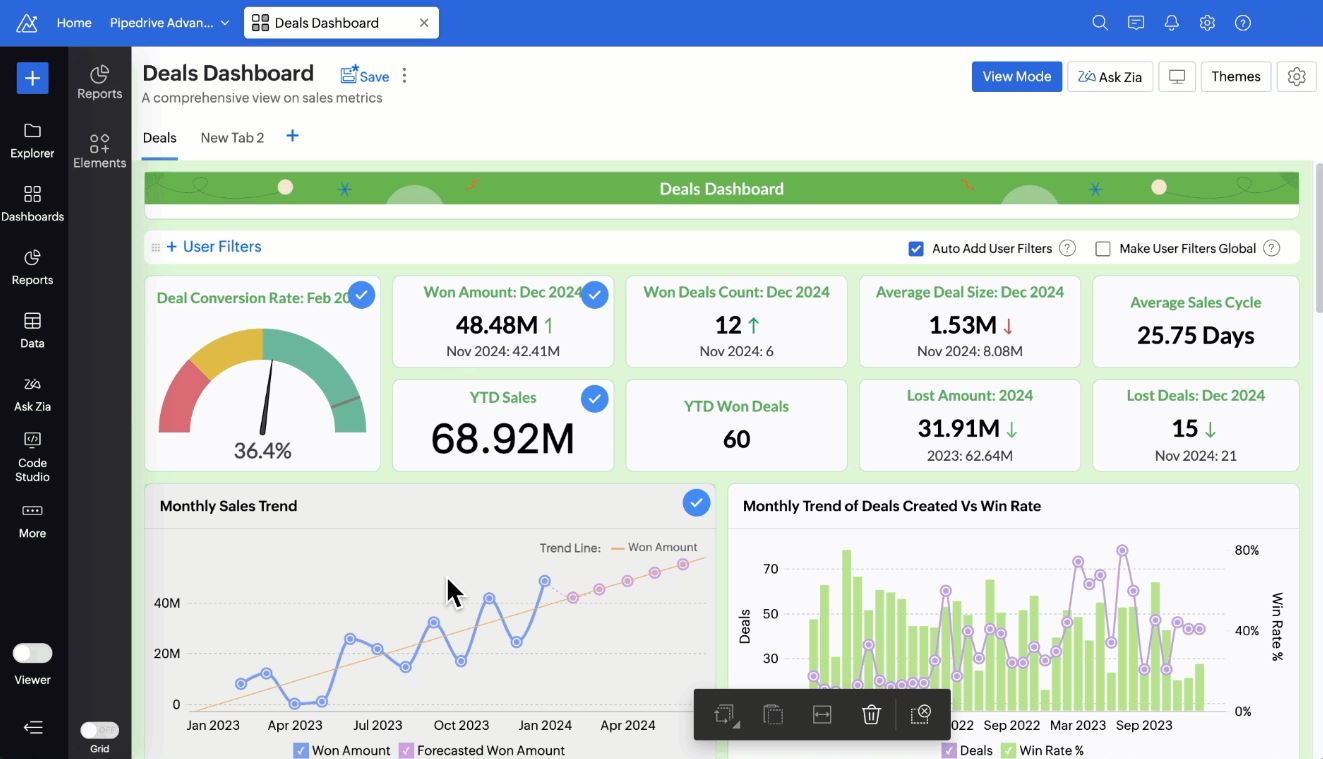Open the Themes button
Viewport: 1323px width, 759px height.
(1235, 77)
